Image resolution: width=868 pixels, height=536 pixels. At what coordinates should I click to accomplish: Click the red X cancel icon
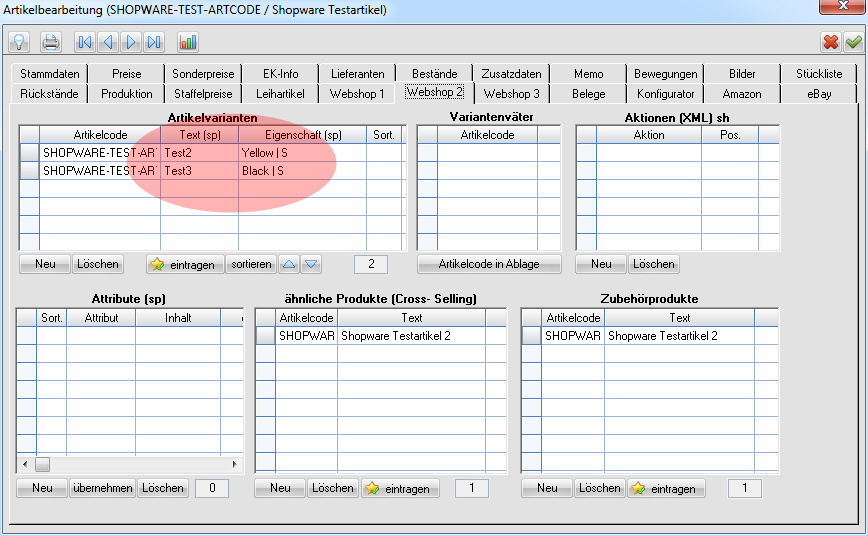click(830, 42)
